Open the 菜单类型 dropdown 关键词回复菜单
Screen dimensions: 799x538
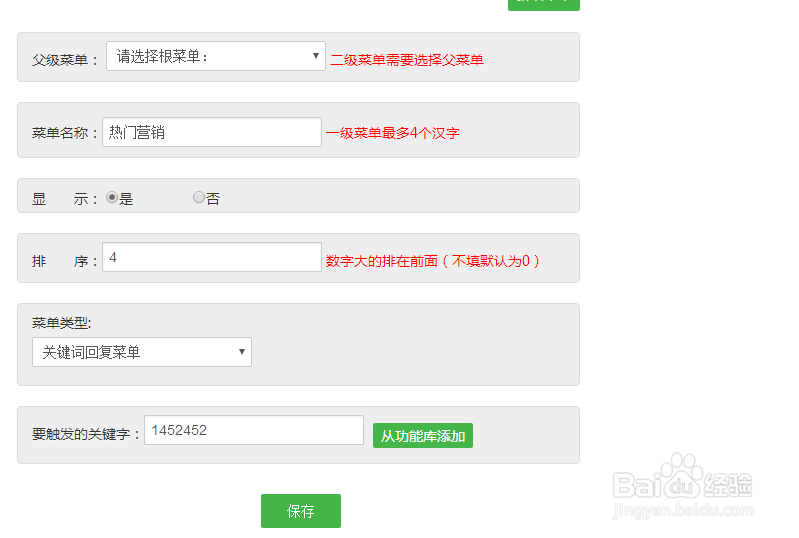pyautogui.click(x=142, y=352)
